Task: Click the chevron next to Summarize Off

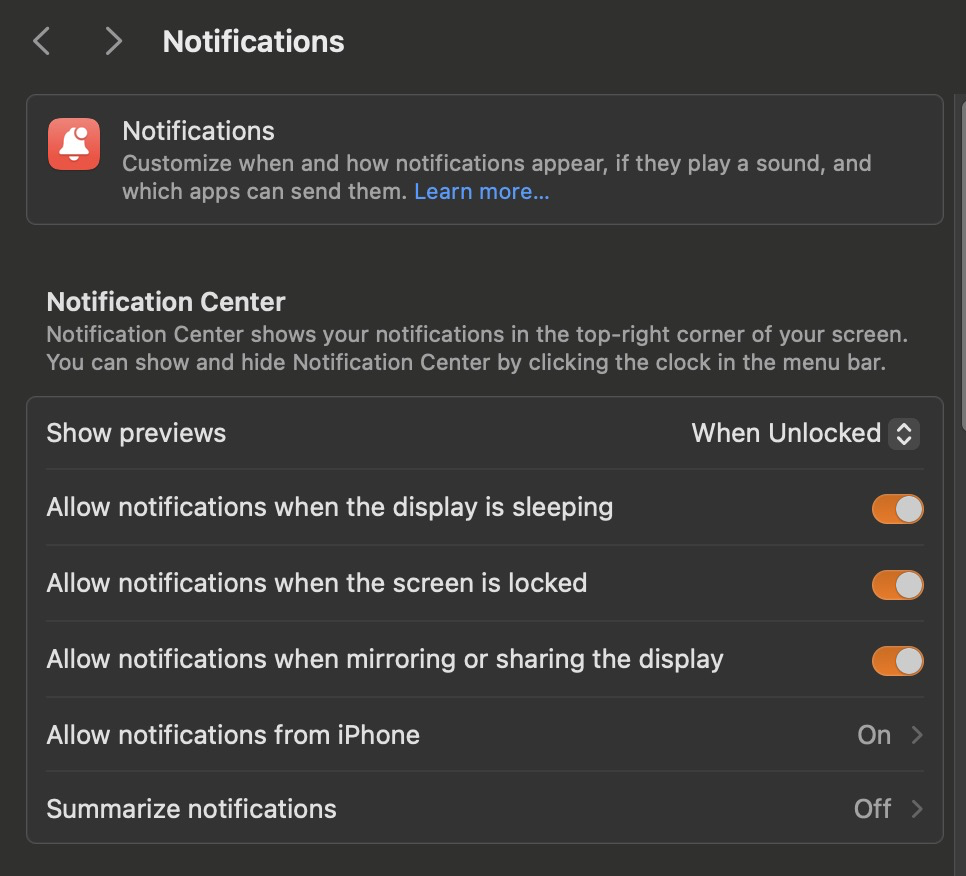Action: [x=917, y=809]
